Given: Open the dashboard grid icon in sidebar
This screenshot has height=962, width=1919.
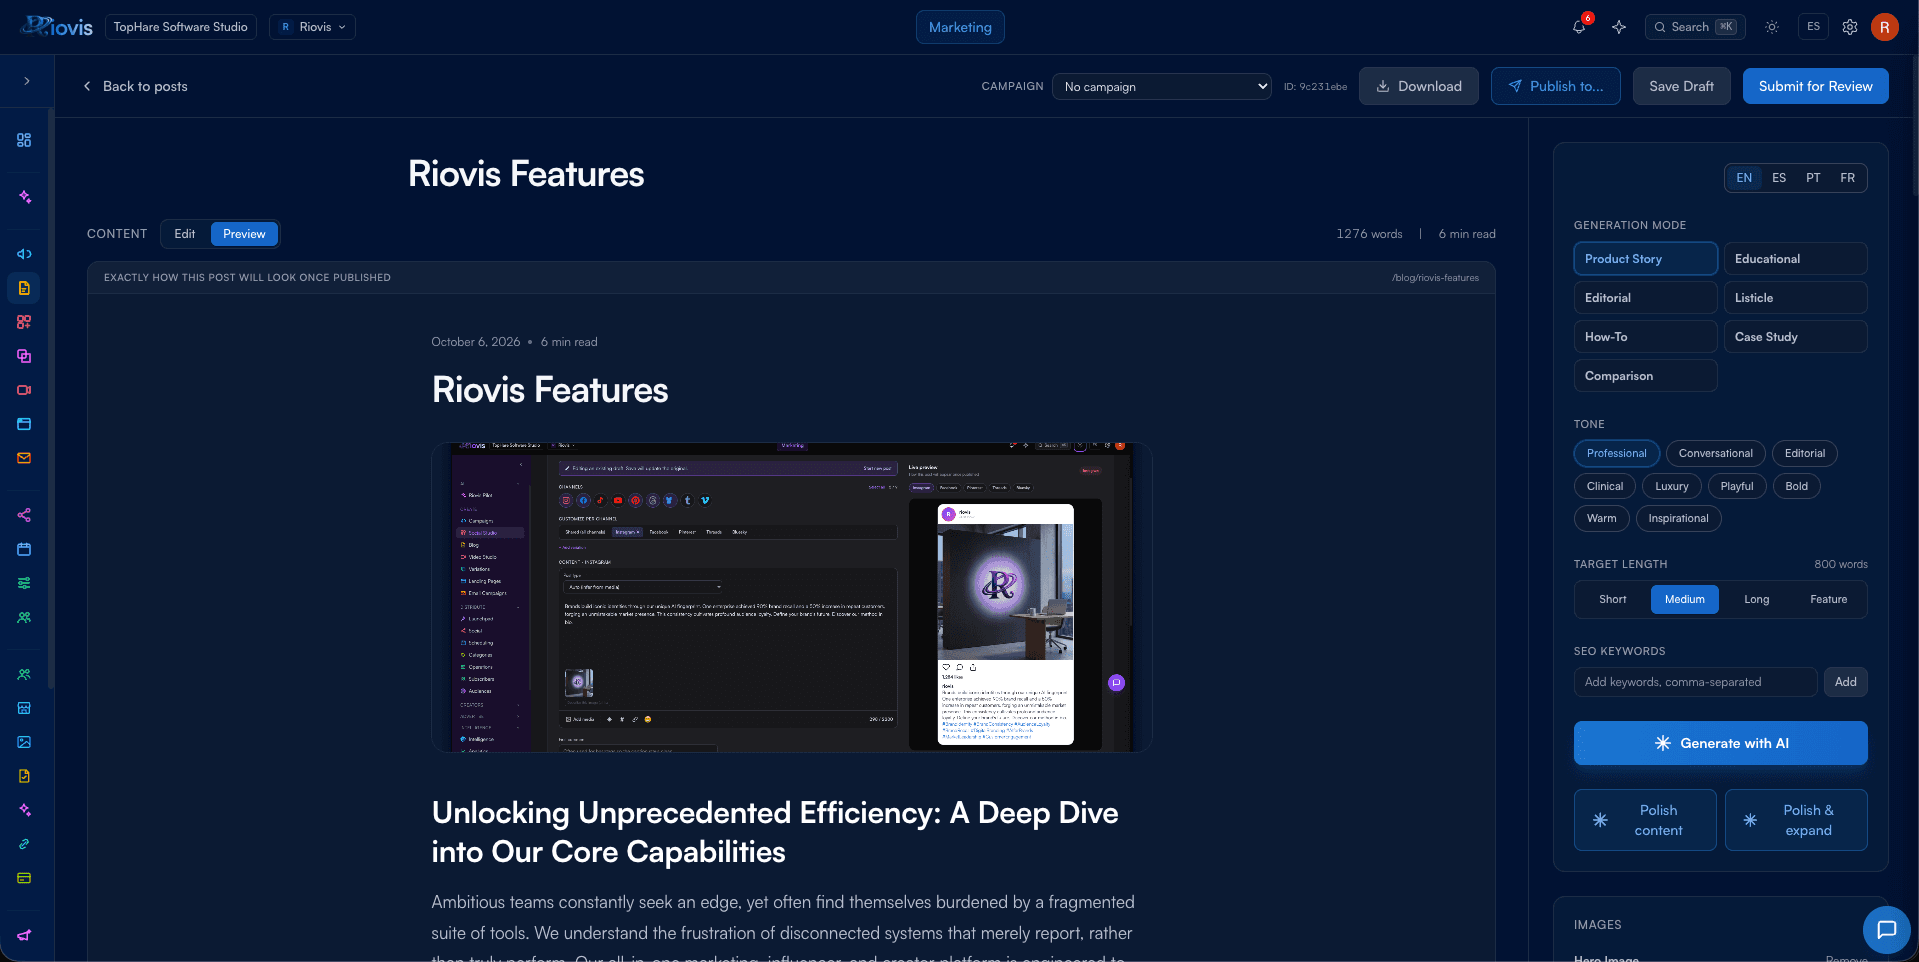Looking at the screenshot, I should pyautogui.click(x=24, y=140).
